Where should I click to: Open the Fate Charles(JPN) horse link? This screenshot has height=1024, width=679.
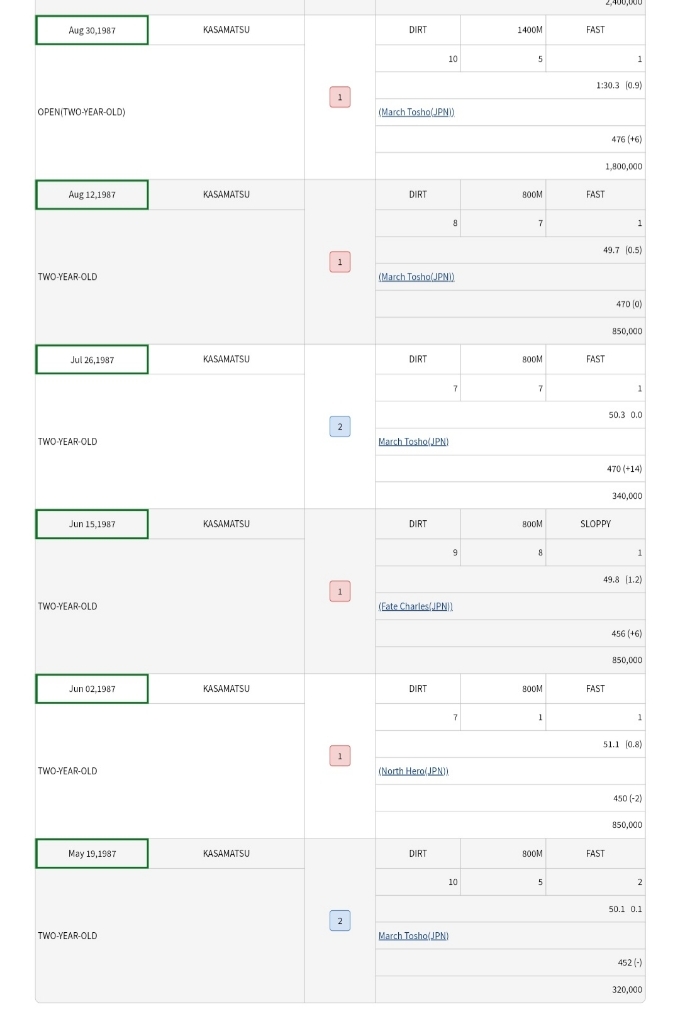pyautogui.click(x=415, y=607)
